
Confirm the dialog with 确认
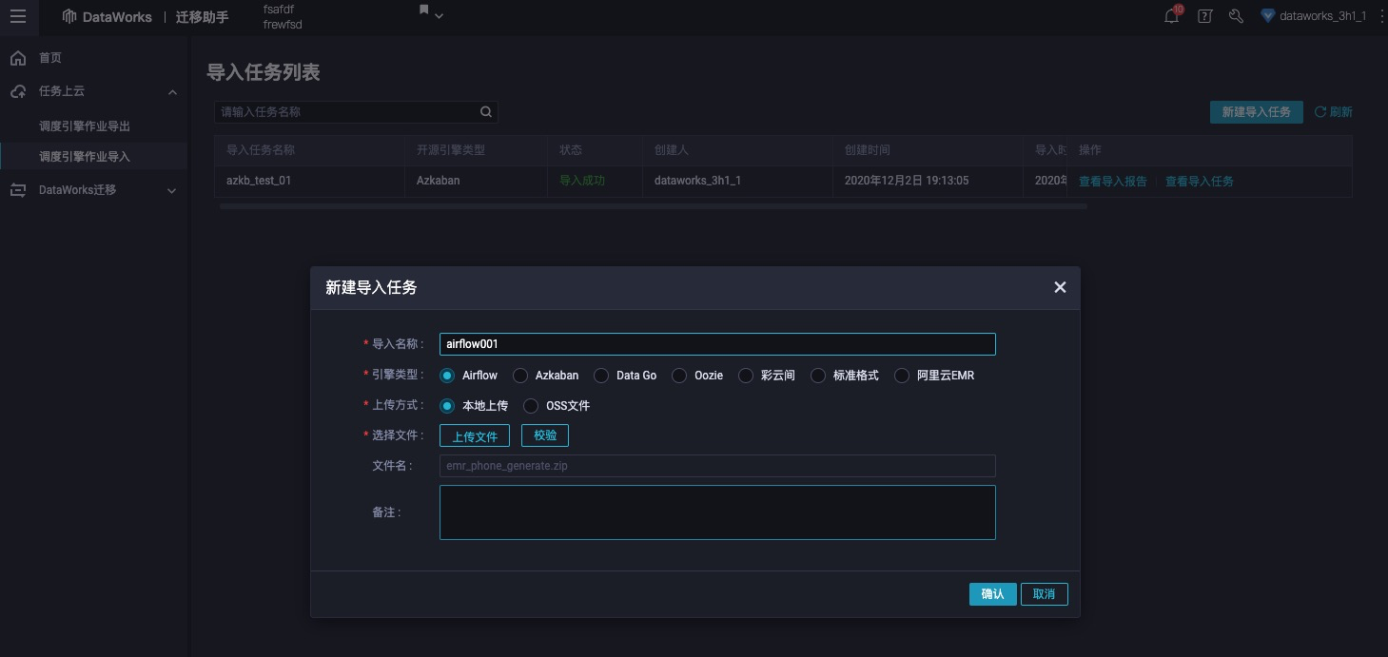click(x=993, y=594)
